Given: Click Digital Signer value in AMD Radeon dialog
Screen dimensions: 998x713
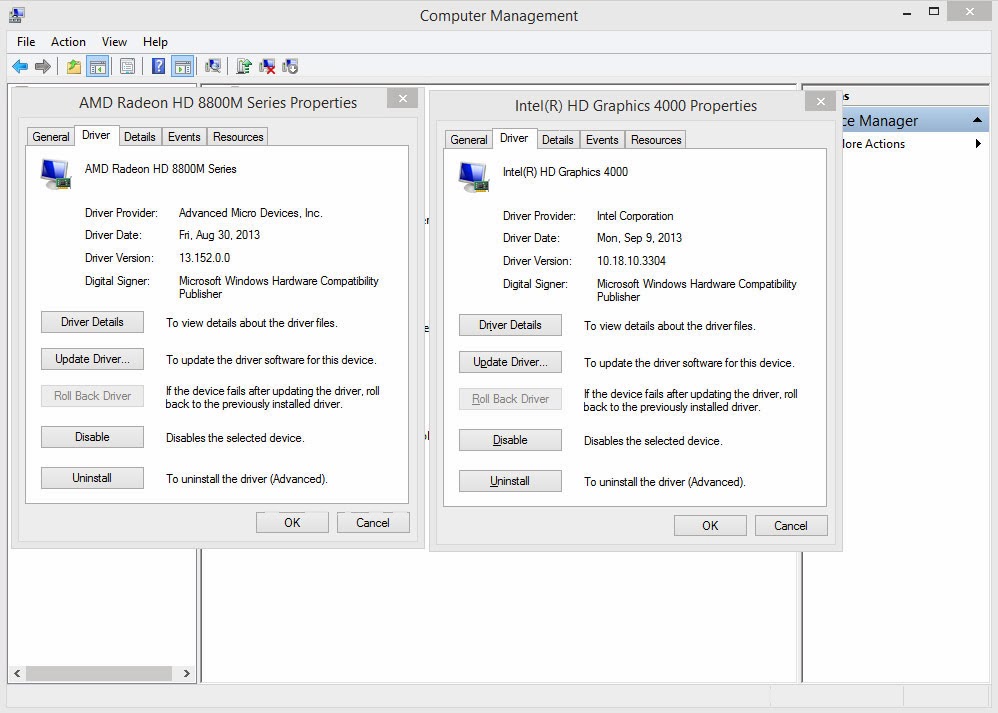Looking at the screenshot, I should (279, 287).
